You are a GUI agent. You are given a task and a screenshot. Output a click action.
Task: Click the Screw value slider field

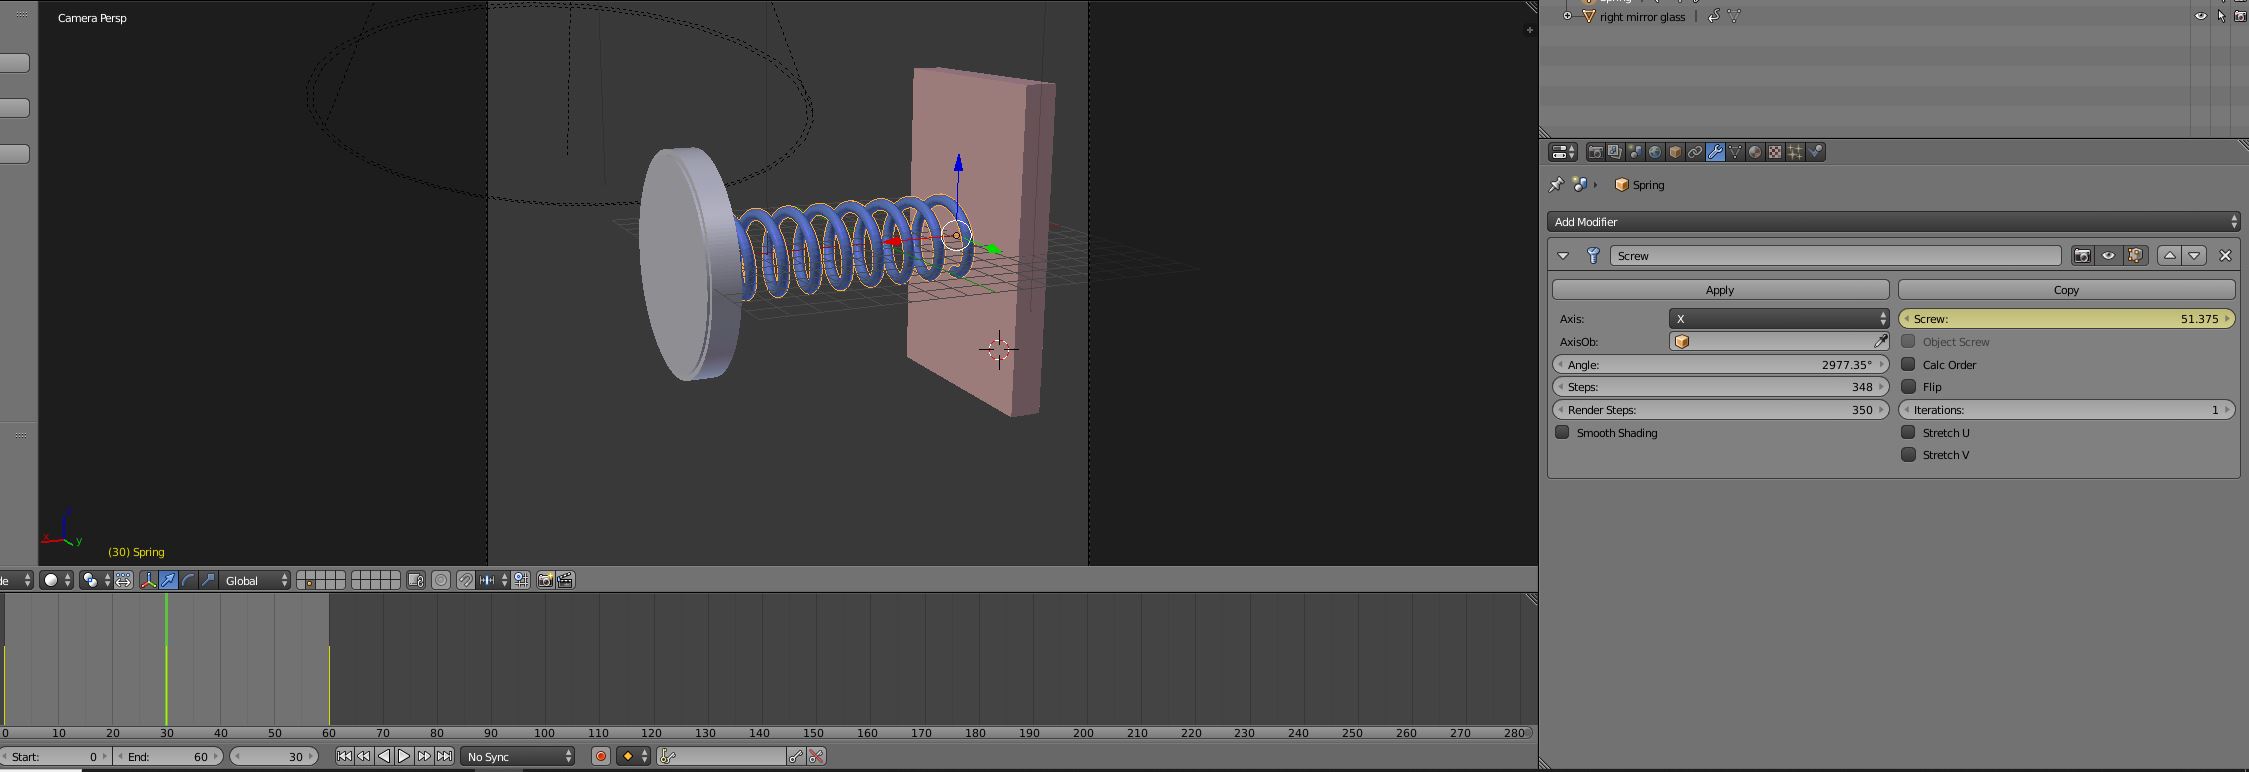[x=2066, y=319]
